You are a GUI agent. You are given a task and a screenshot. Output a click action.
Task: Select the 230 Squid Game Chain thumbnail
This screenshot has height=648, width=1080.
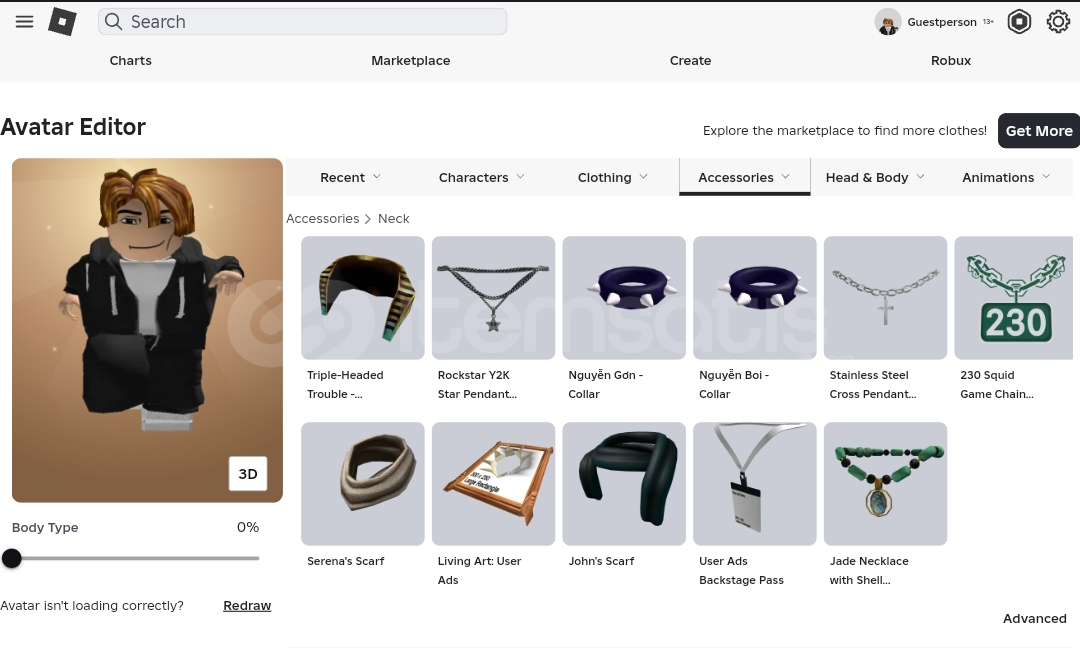point(1014,297)
